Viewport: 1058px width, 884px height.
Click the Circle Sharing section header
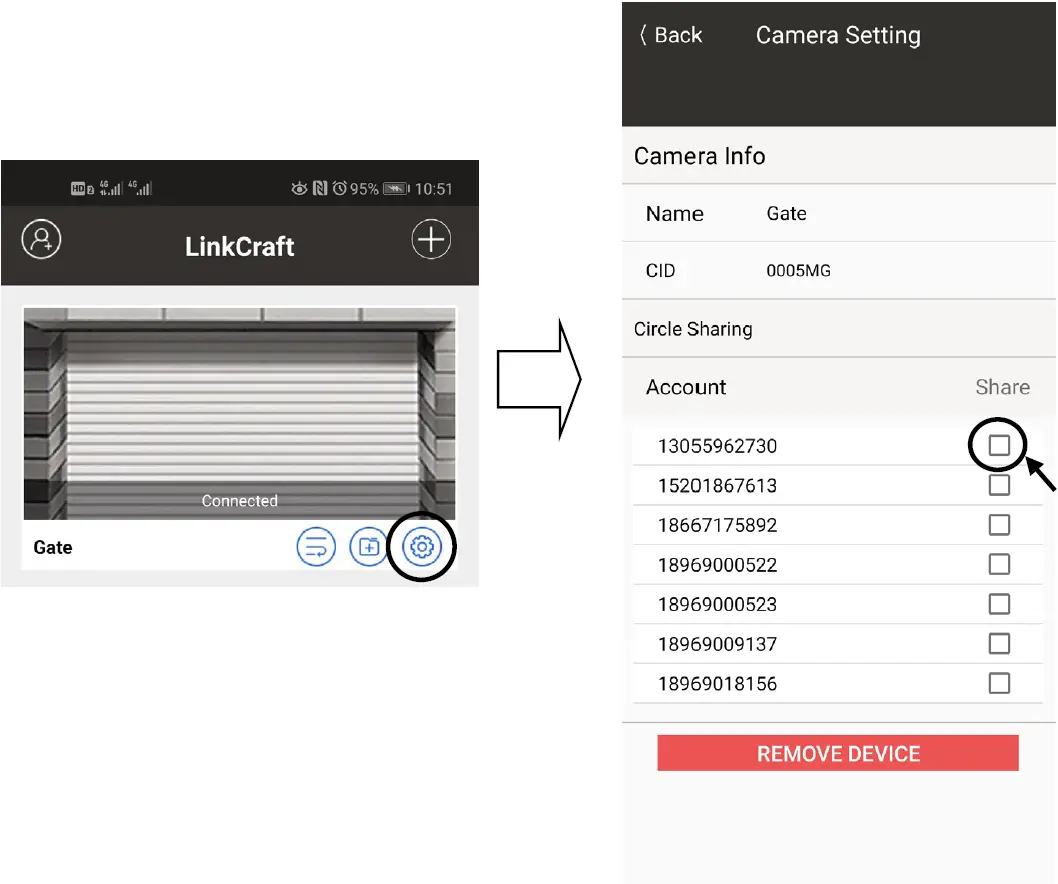[x=693, y=329]
